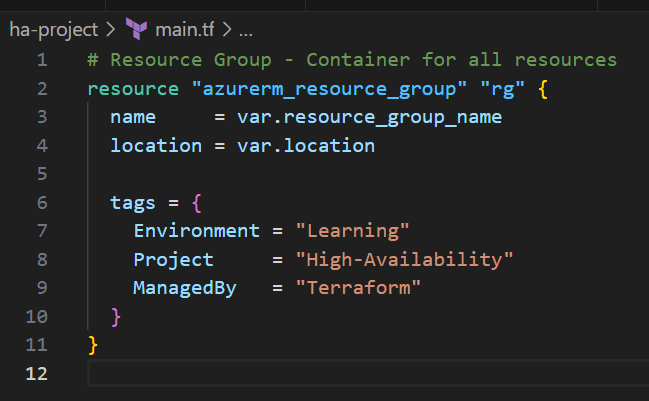Place cursor in the Resource Group comment
This screenshot has height=401, width=649.
[352, 60]
